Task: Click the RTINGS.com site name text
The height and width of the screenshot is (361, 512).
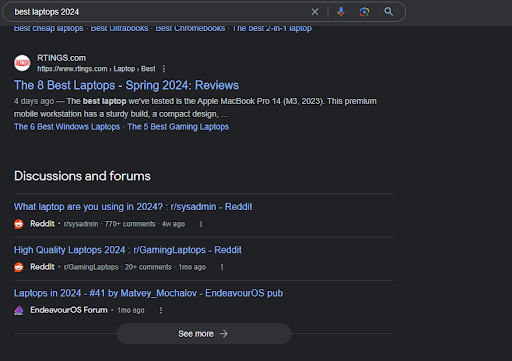Action: [x=62, y=58]
